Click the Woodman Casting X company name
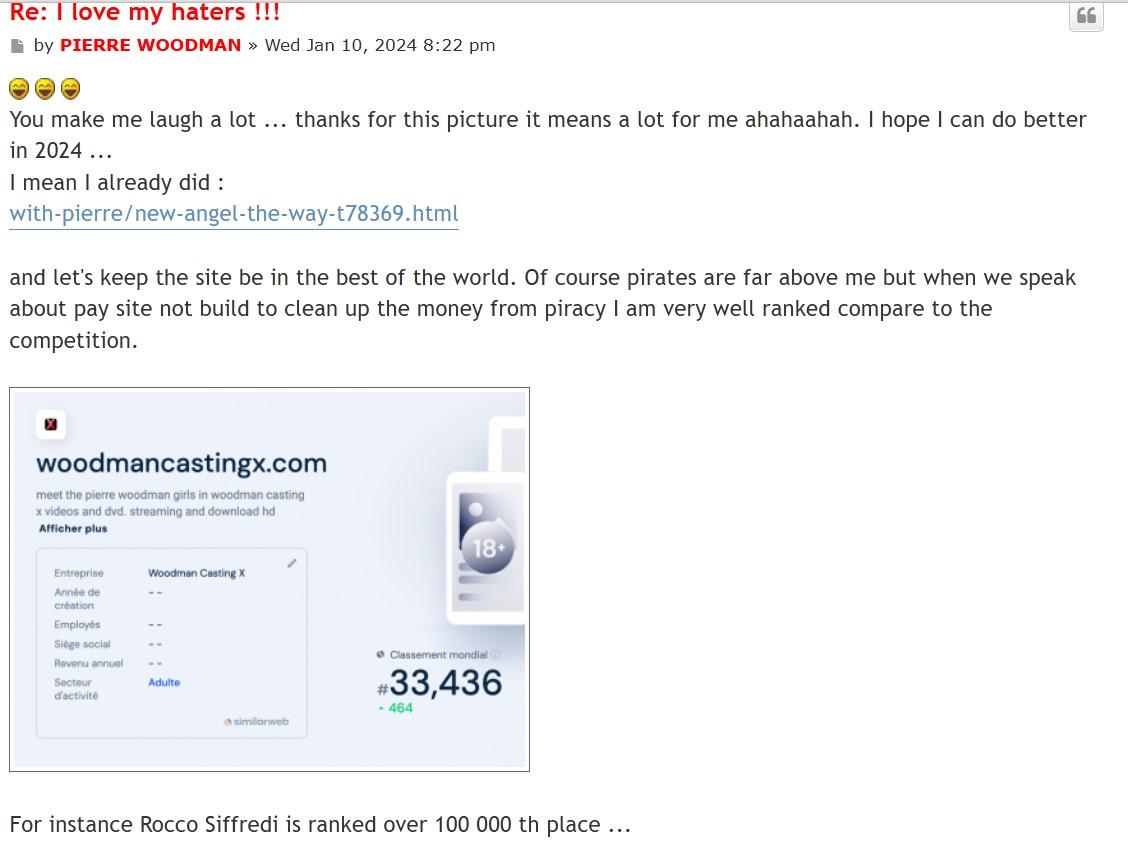The height and width of the screenshot is (843, 1128). (x=196, y=573)
